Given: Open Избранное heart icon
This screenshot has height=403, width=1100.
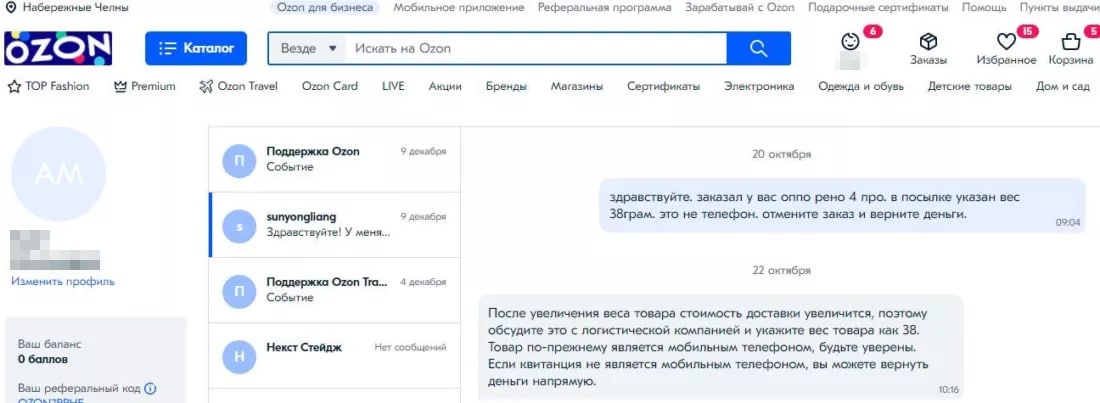Looking at the screenshot, I should 1006,42.
